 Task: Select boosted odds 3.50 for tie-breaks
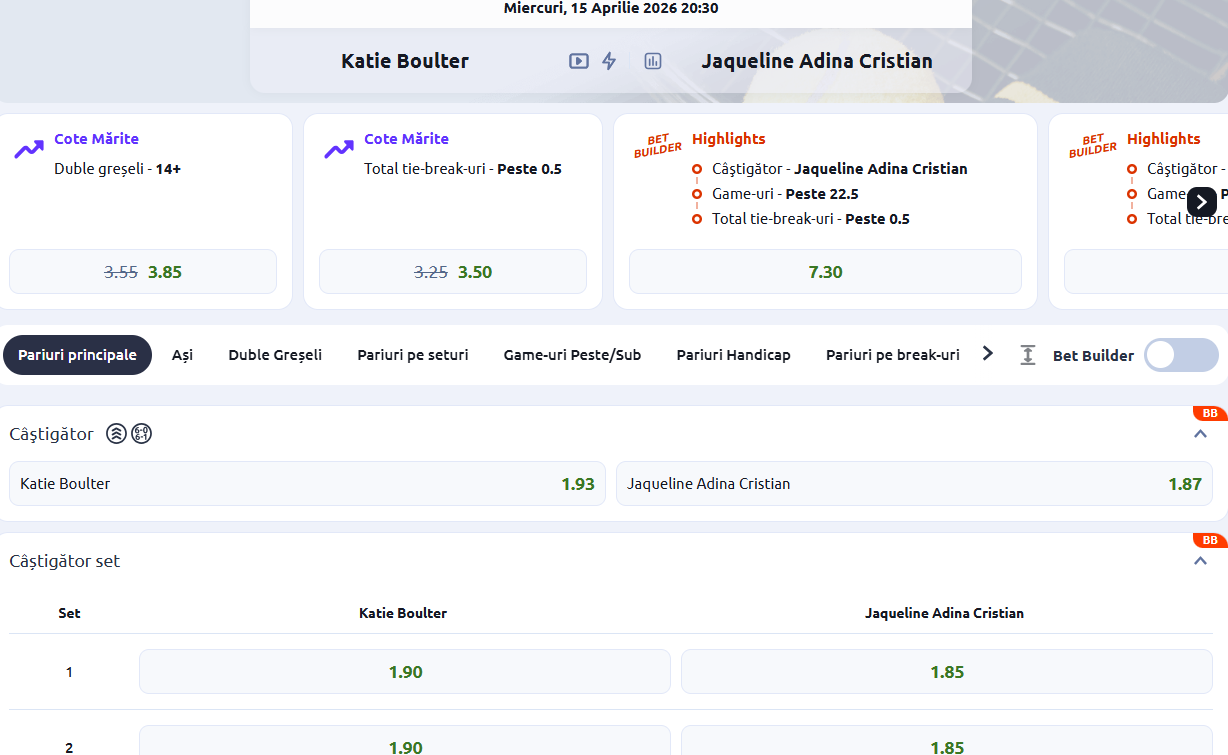tap(453, 272)
